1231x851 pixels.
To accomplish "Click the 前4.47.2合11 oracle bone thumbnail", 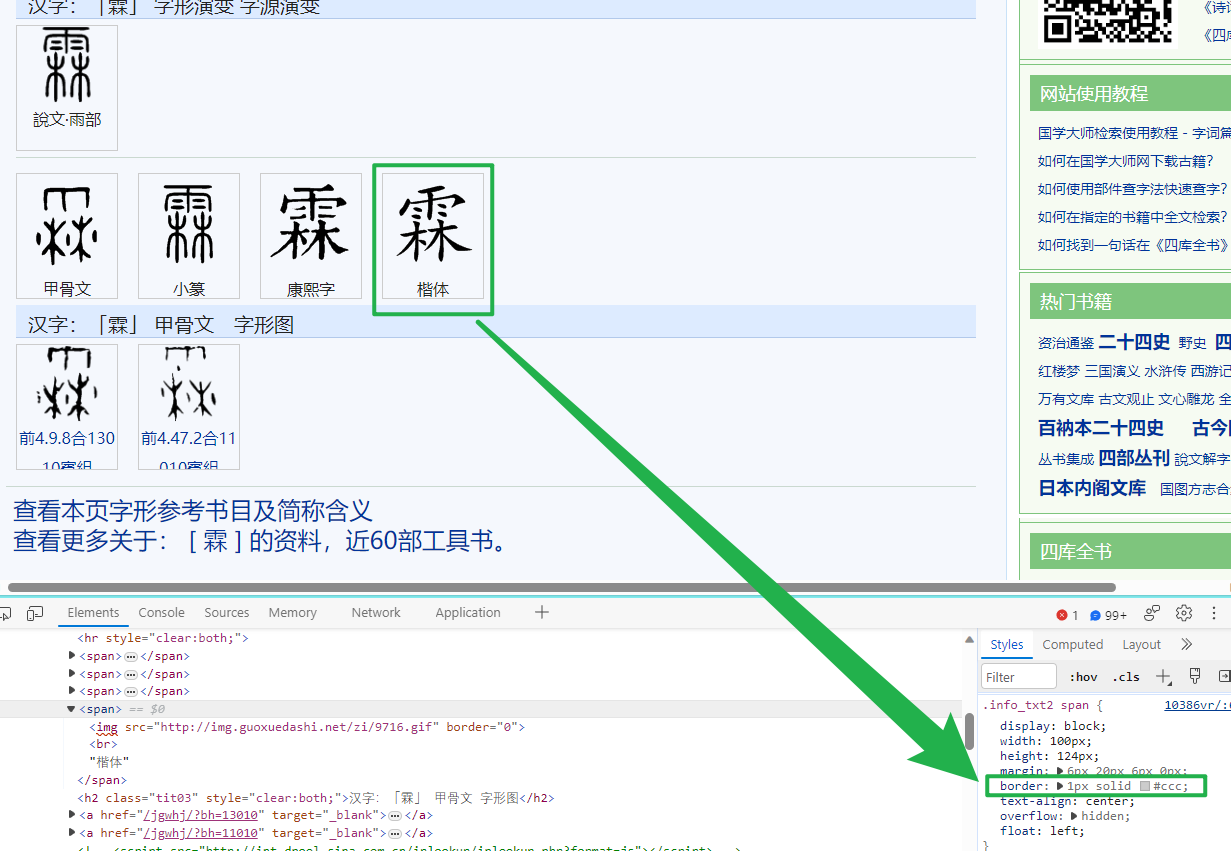I will (x=189, y=407).
